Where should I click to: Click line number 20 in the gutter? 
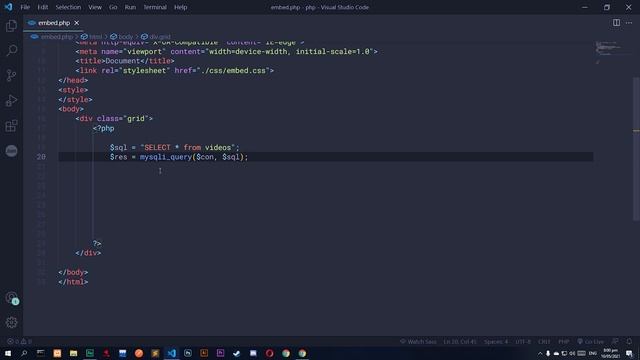coord(41,157)
